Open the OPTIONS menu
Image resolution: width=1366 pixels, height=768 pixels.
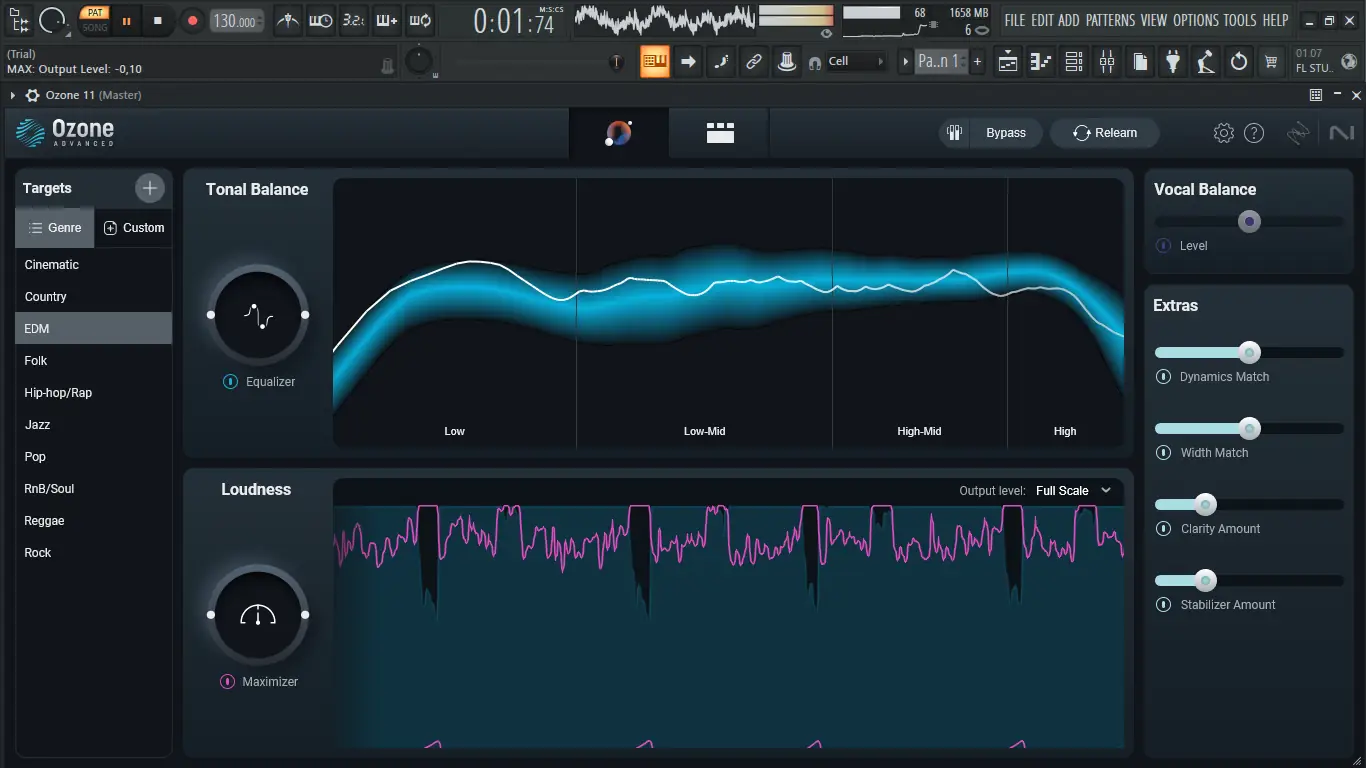click(x=1196, y=20)
